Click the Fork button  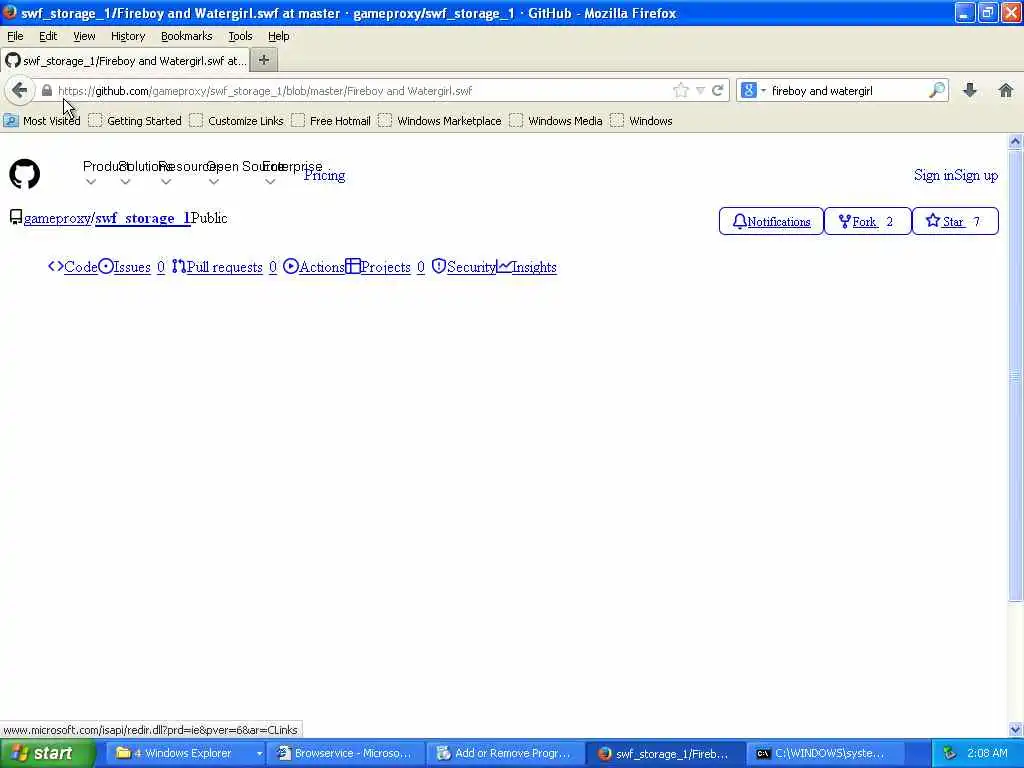point(867,221)
